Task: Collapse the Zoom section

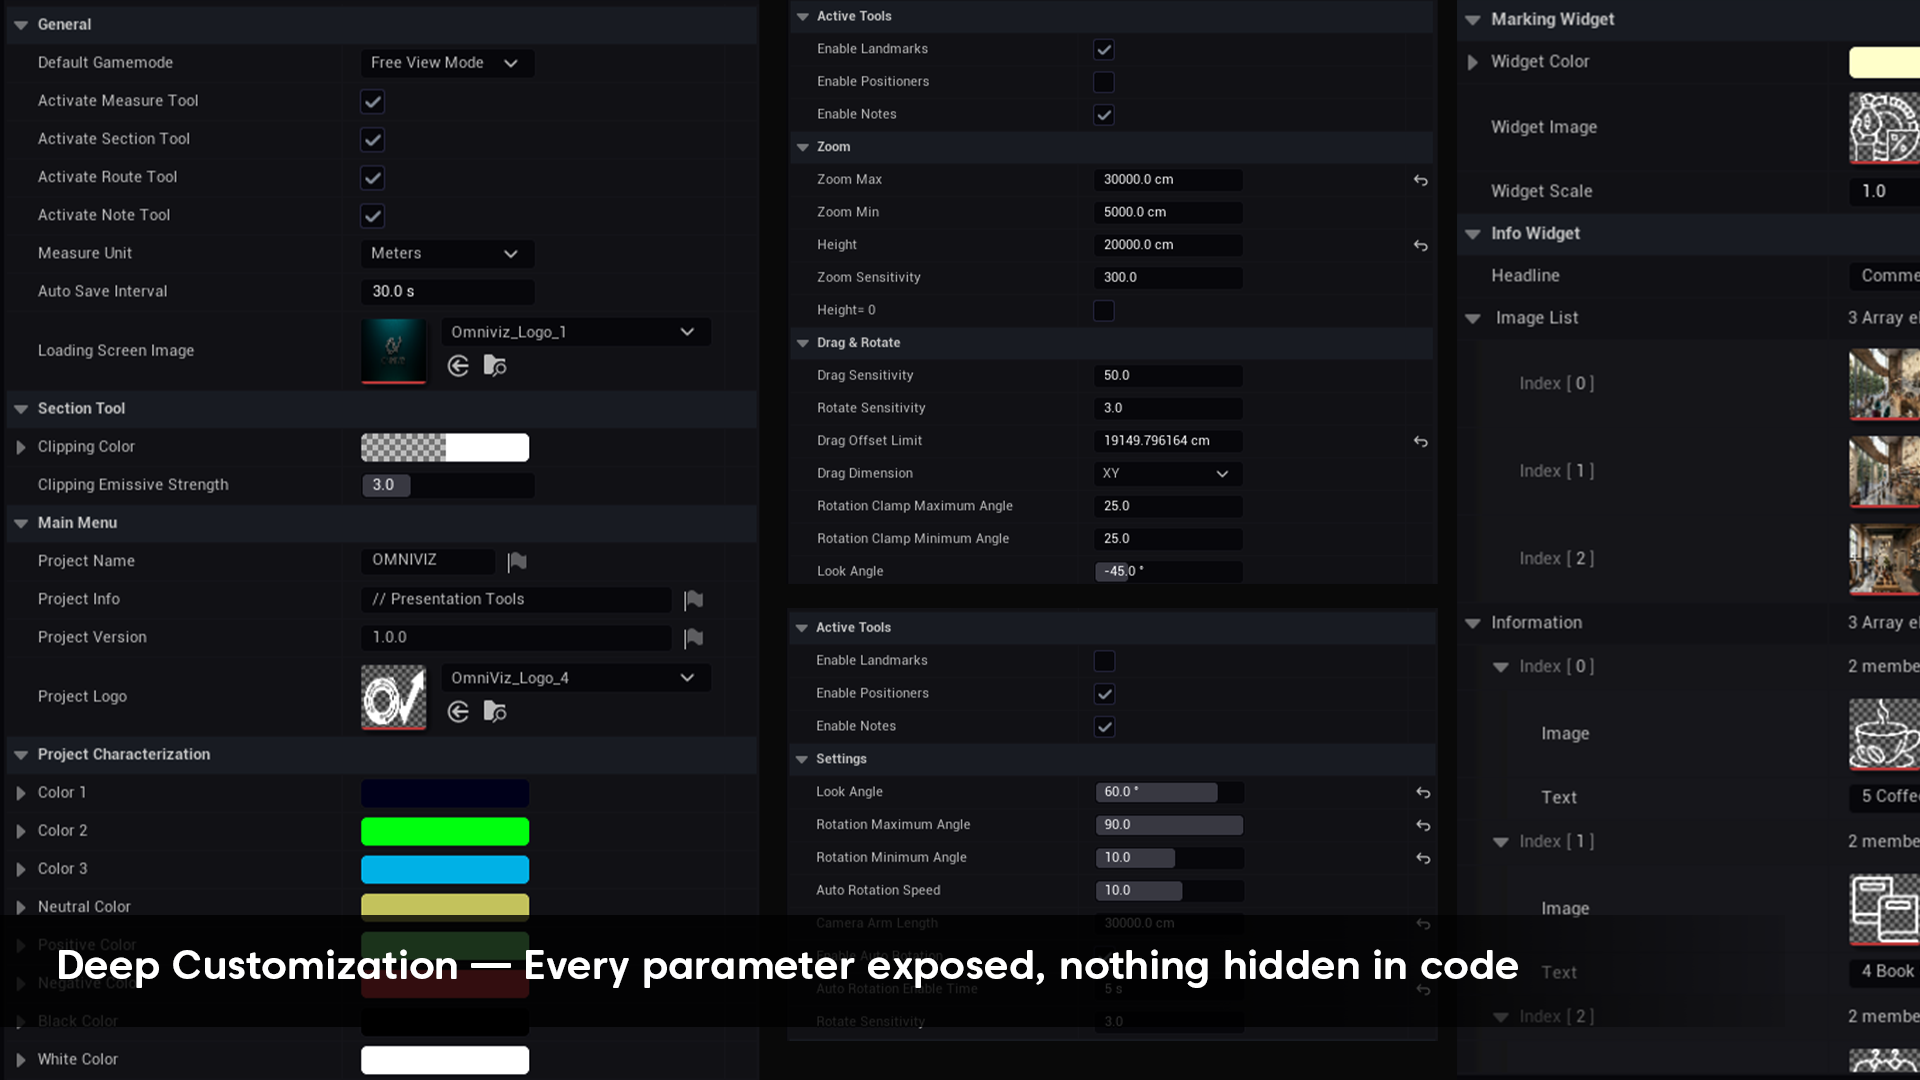Action: coord(802,147)
